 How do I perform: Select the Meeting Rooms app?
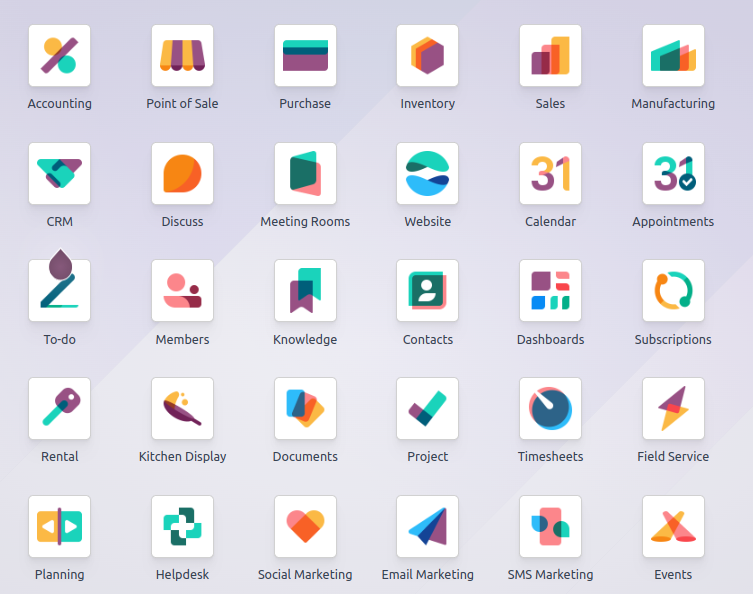pos(305,174)
